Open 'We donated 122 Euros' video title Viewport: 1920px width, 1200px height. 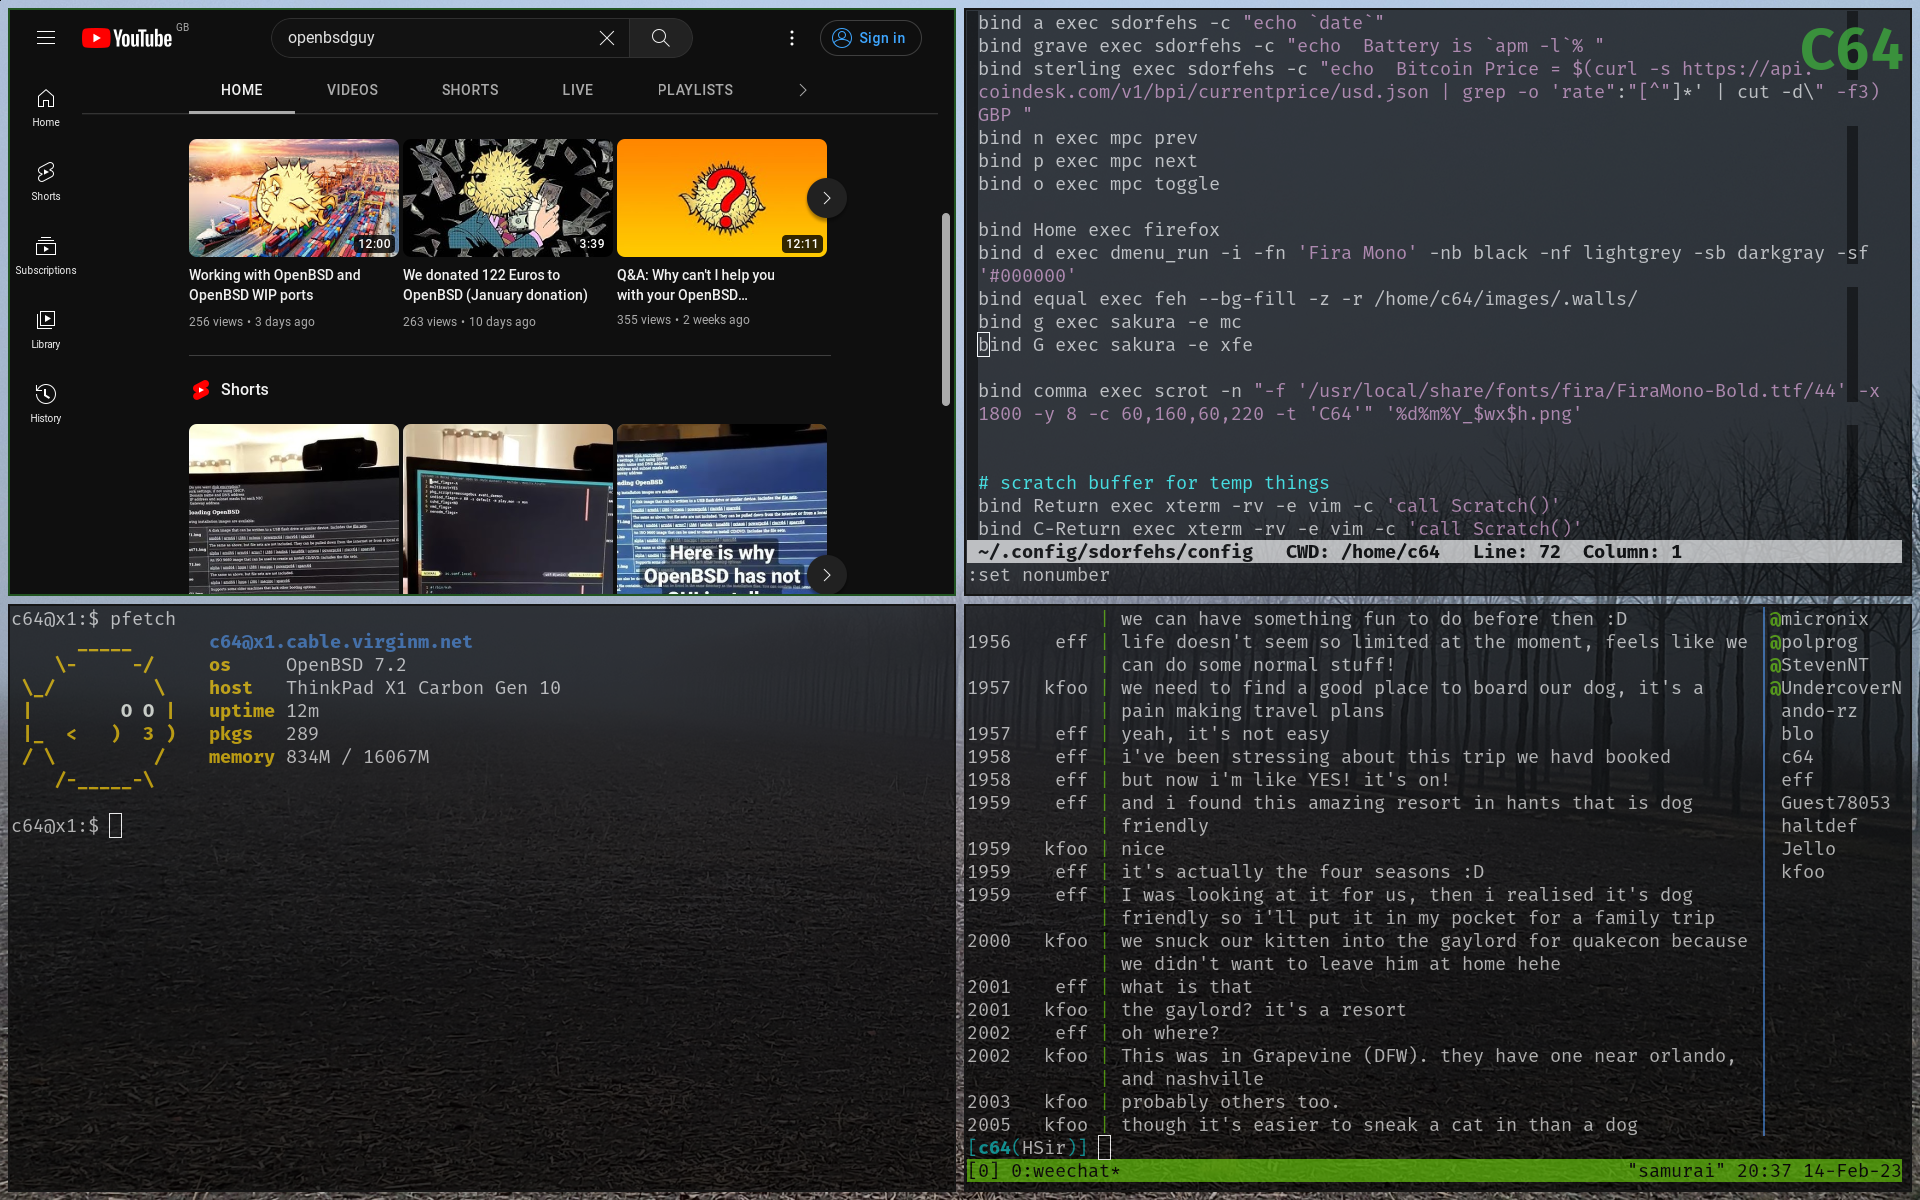[x=495, y=285]
